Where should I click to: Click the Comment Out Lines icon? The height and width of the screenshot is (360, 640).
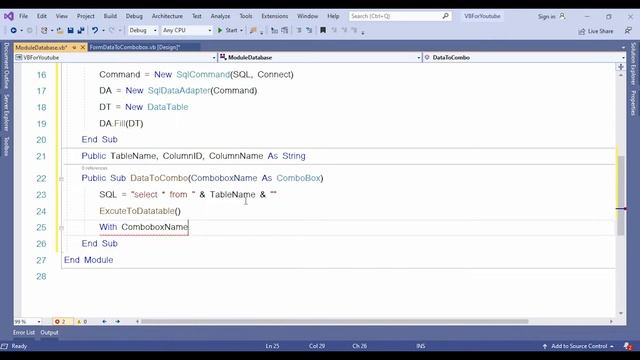coord(299,31)
